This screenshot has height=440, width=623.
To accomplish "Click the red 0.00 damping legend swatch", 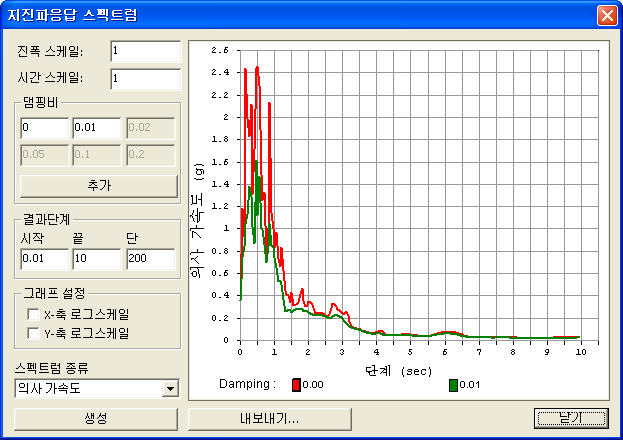I will (x=296, y=385).
